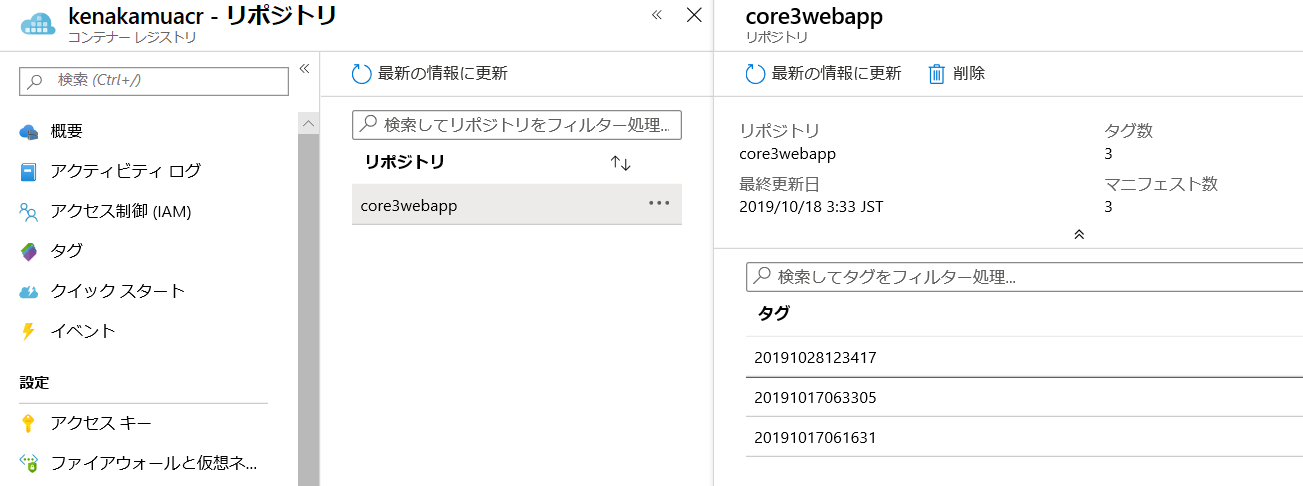The height and width of the screenshot is (486, 1303).
Task: Collapse the details section with double chevron
Action: [1079, 234]
